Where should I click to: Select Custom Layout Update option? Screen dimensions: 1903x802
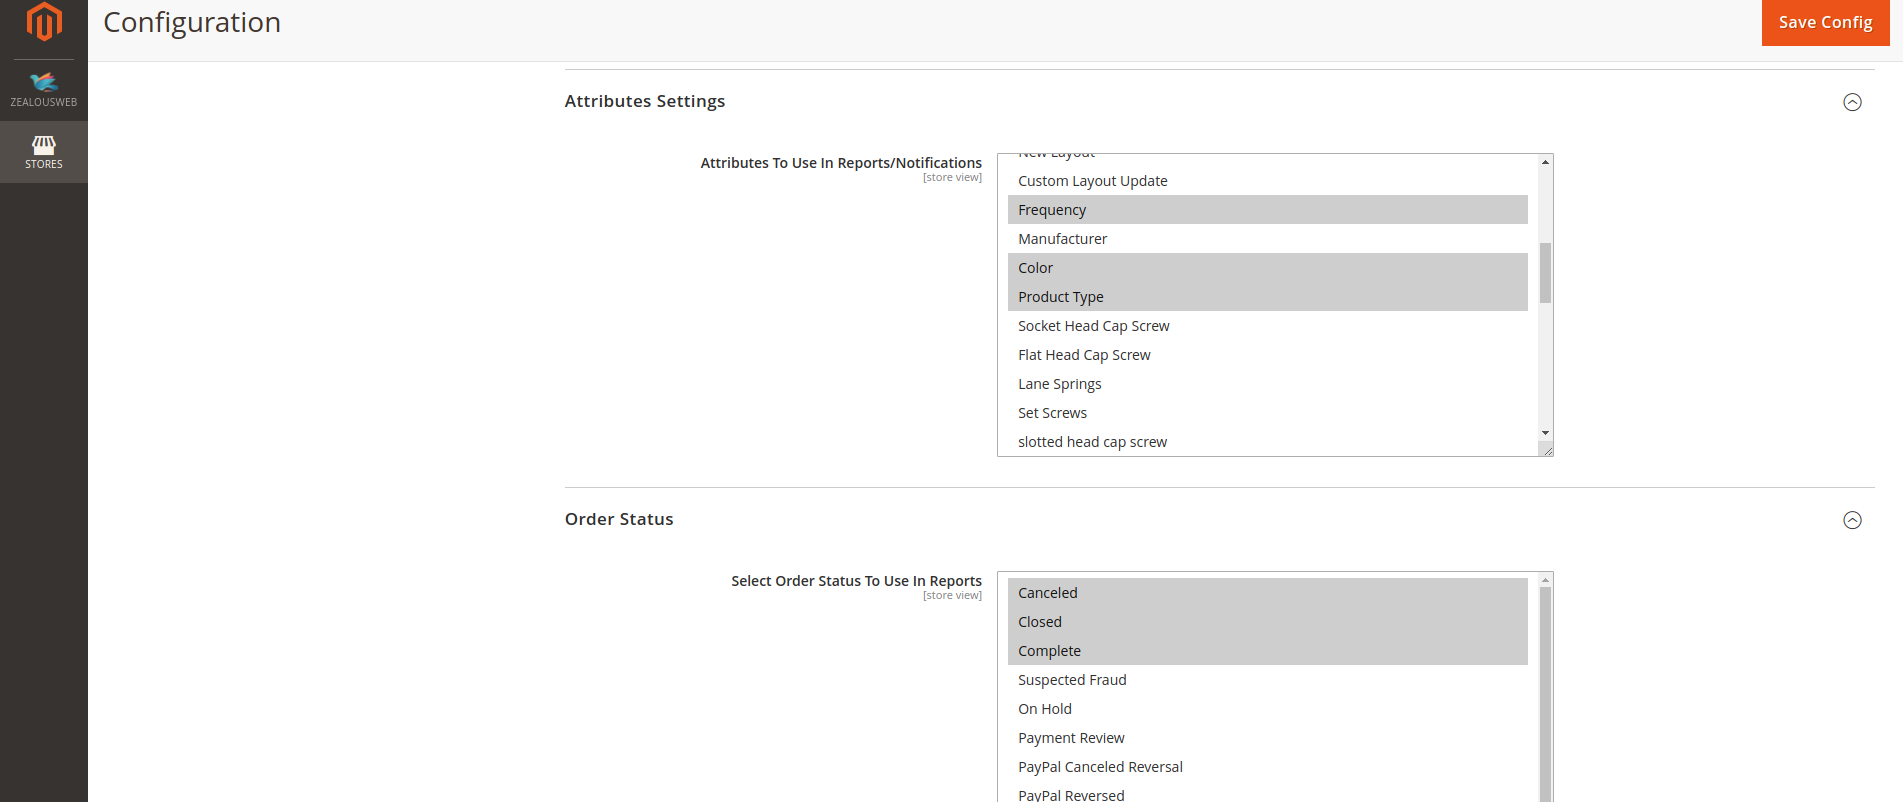[1092, 181]
